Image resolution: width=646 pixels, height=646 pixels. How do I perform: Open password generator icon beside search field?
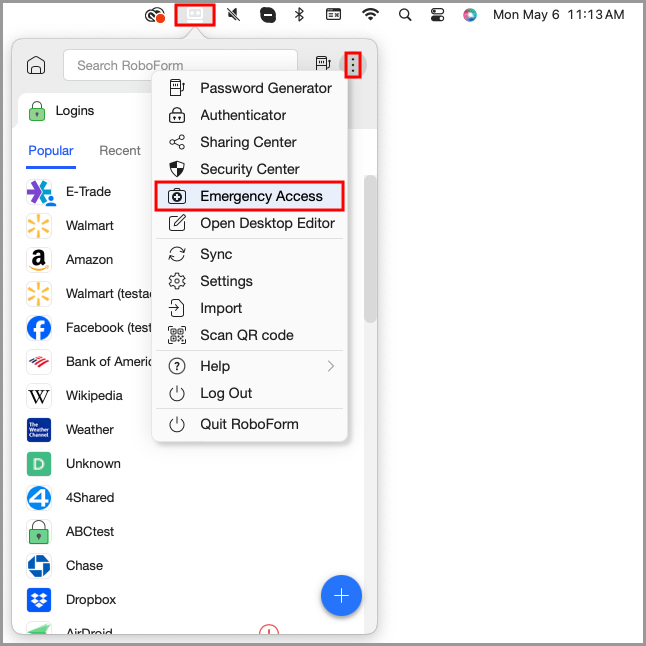(323, 63)
